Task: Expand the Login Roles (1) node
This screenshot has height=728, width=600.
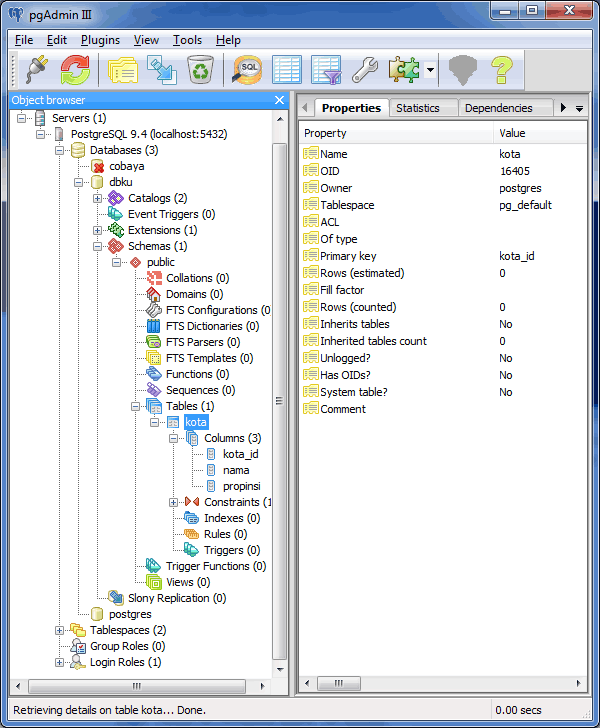Action: tap(59, 662)
